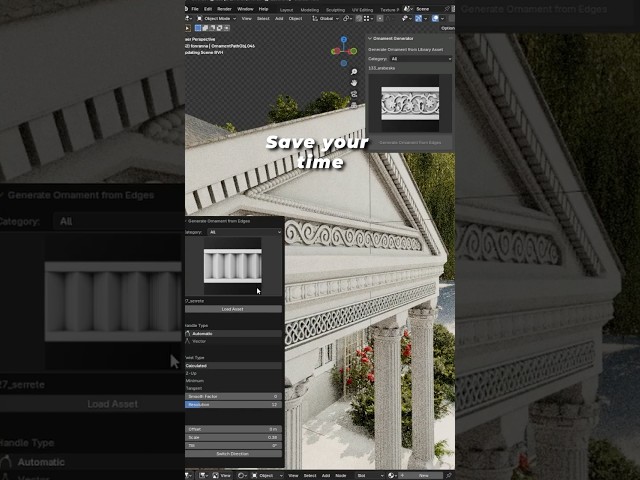Choose the extend selection mode icon
Image resolution: width=640 pixels, height=480 pixels.
click(x=205, y=28)
